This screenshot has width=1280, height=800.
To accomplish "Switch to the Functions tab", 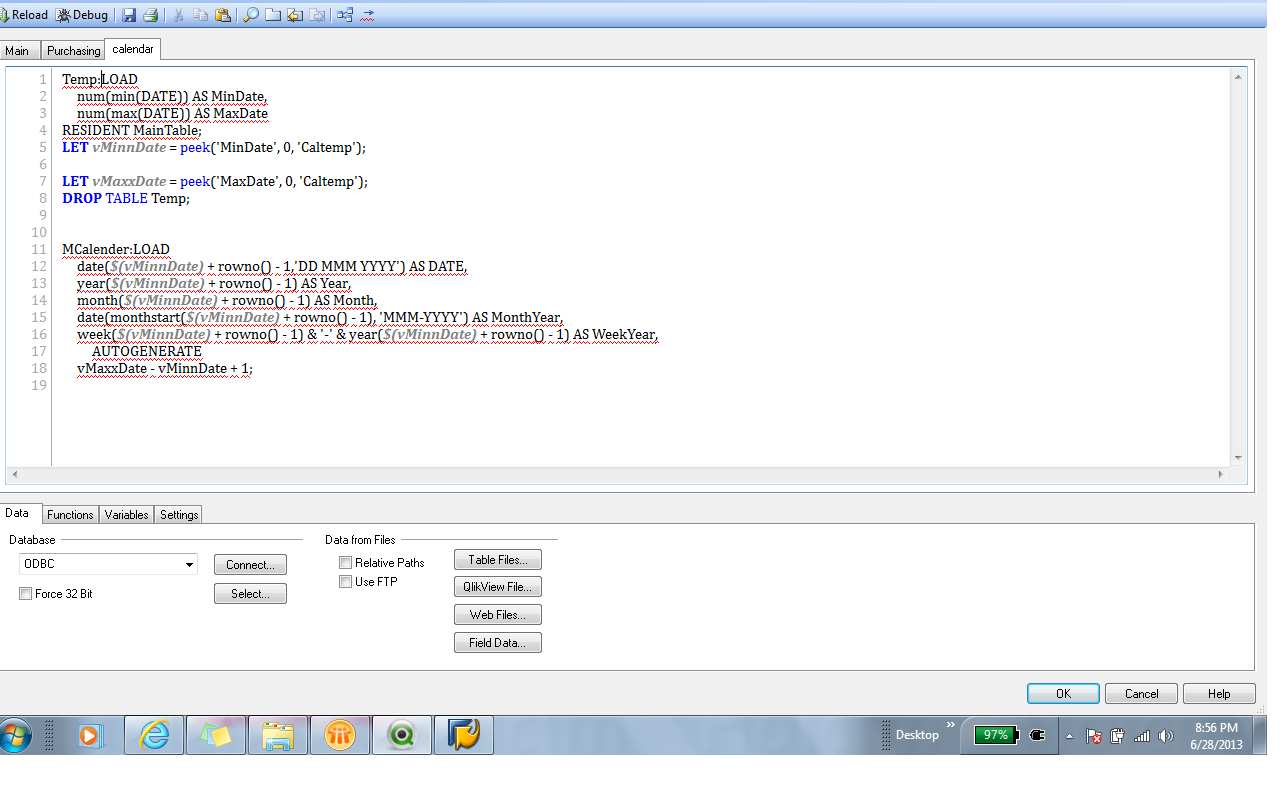I will [x=70, y=515].
